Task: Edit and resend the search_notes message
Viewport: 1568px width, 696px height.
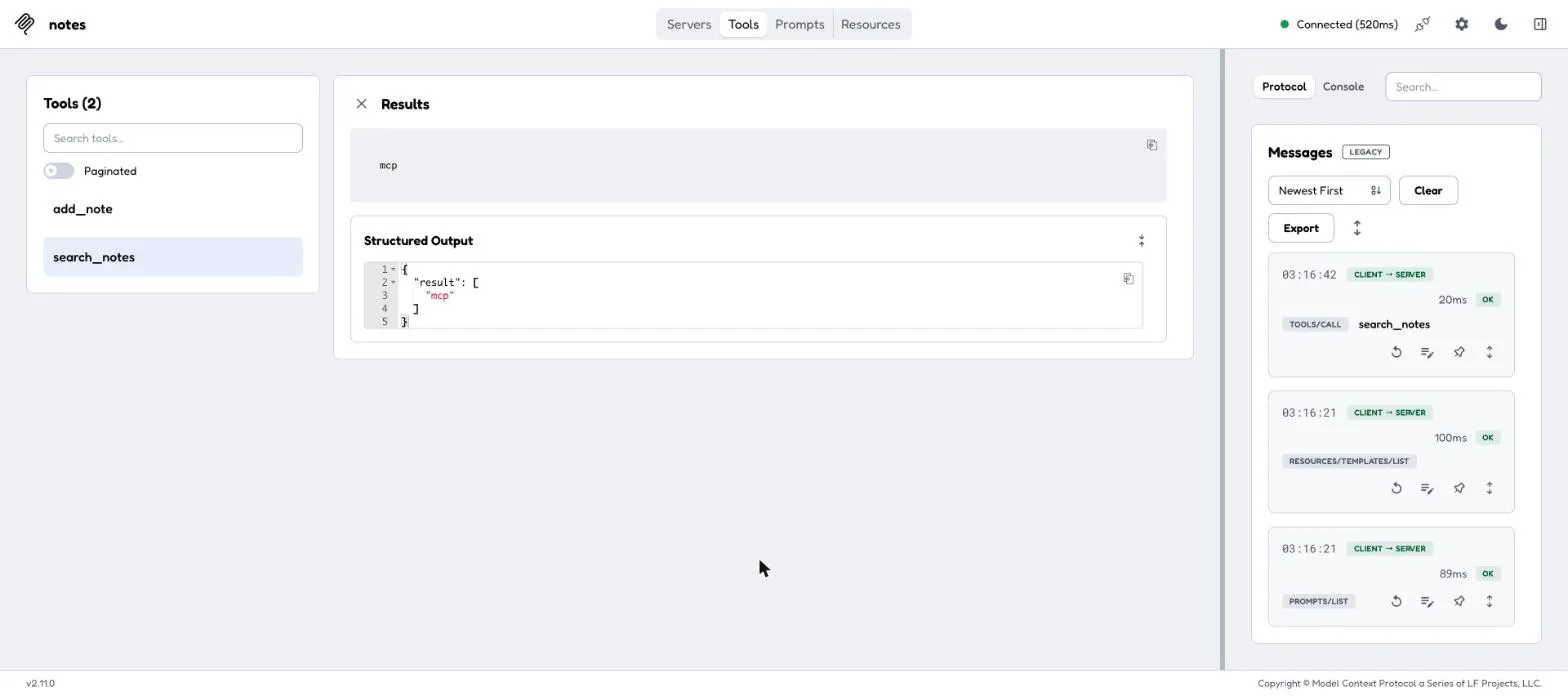Action: point(1427,352)
